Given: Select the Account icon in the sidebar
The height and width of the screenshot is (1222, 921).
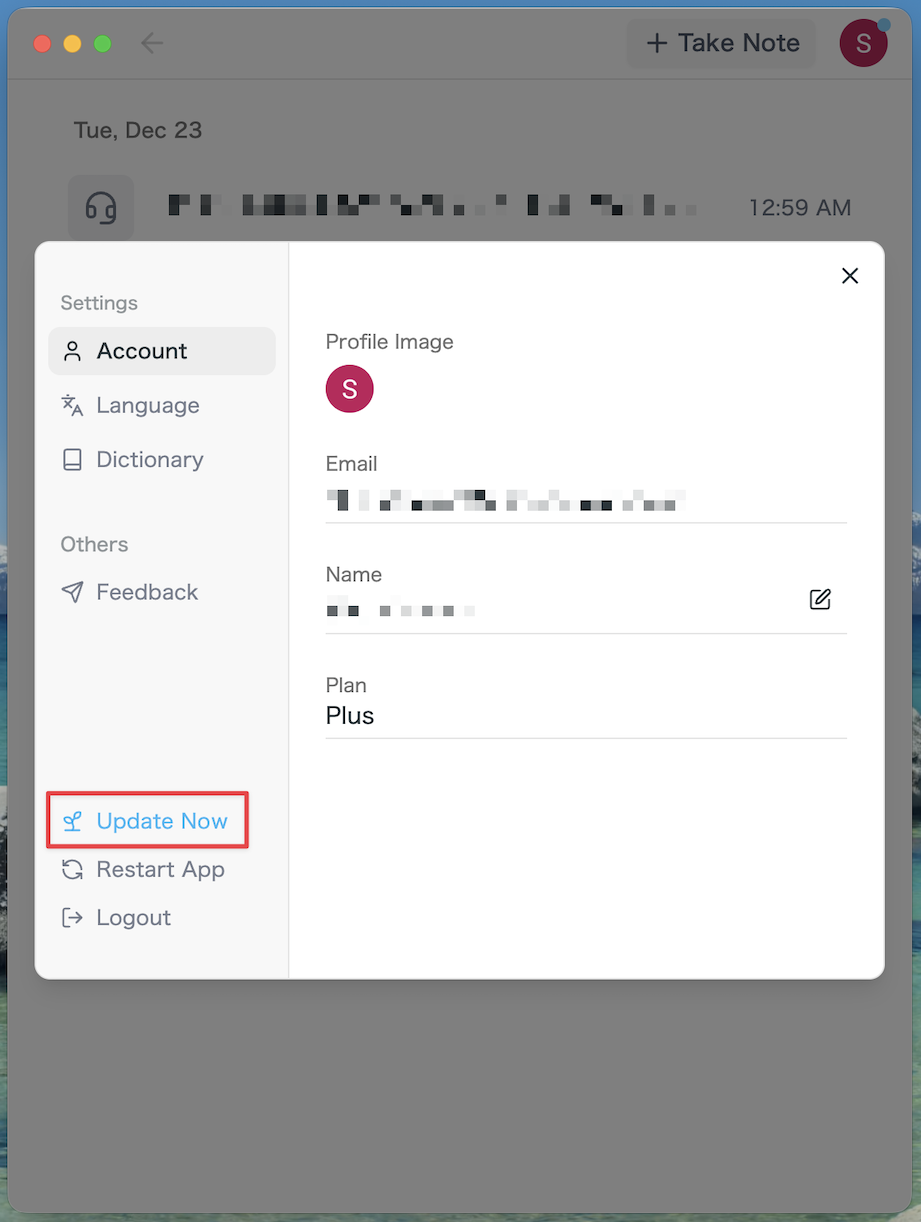Looking at the screenshot, I should click(71, 351).
